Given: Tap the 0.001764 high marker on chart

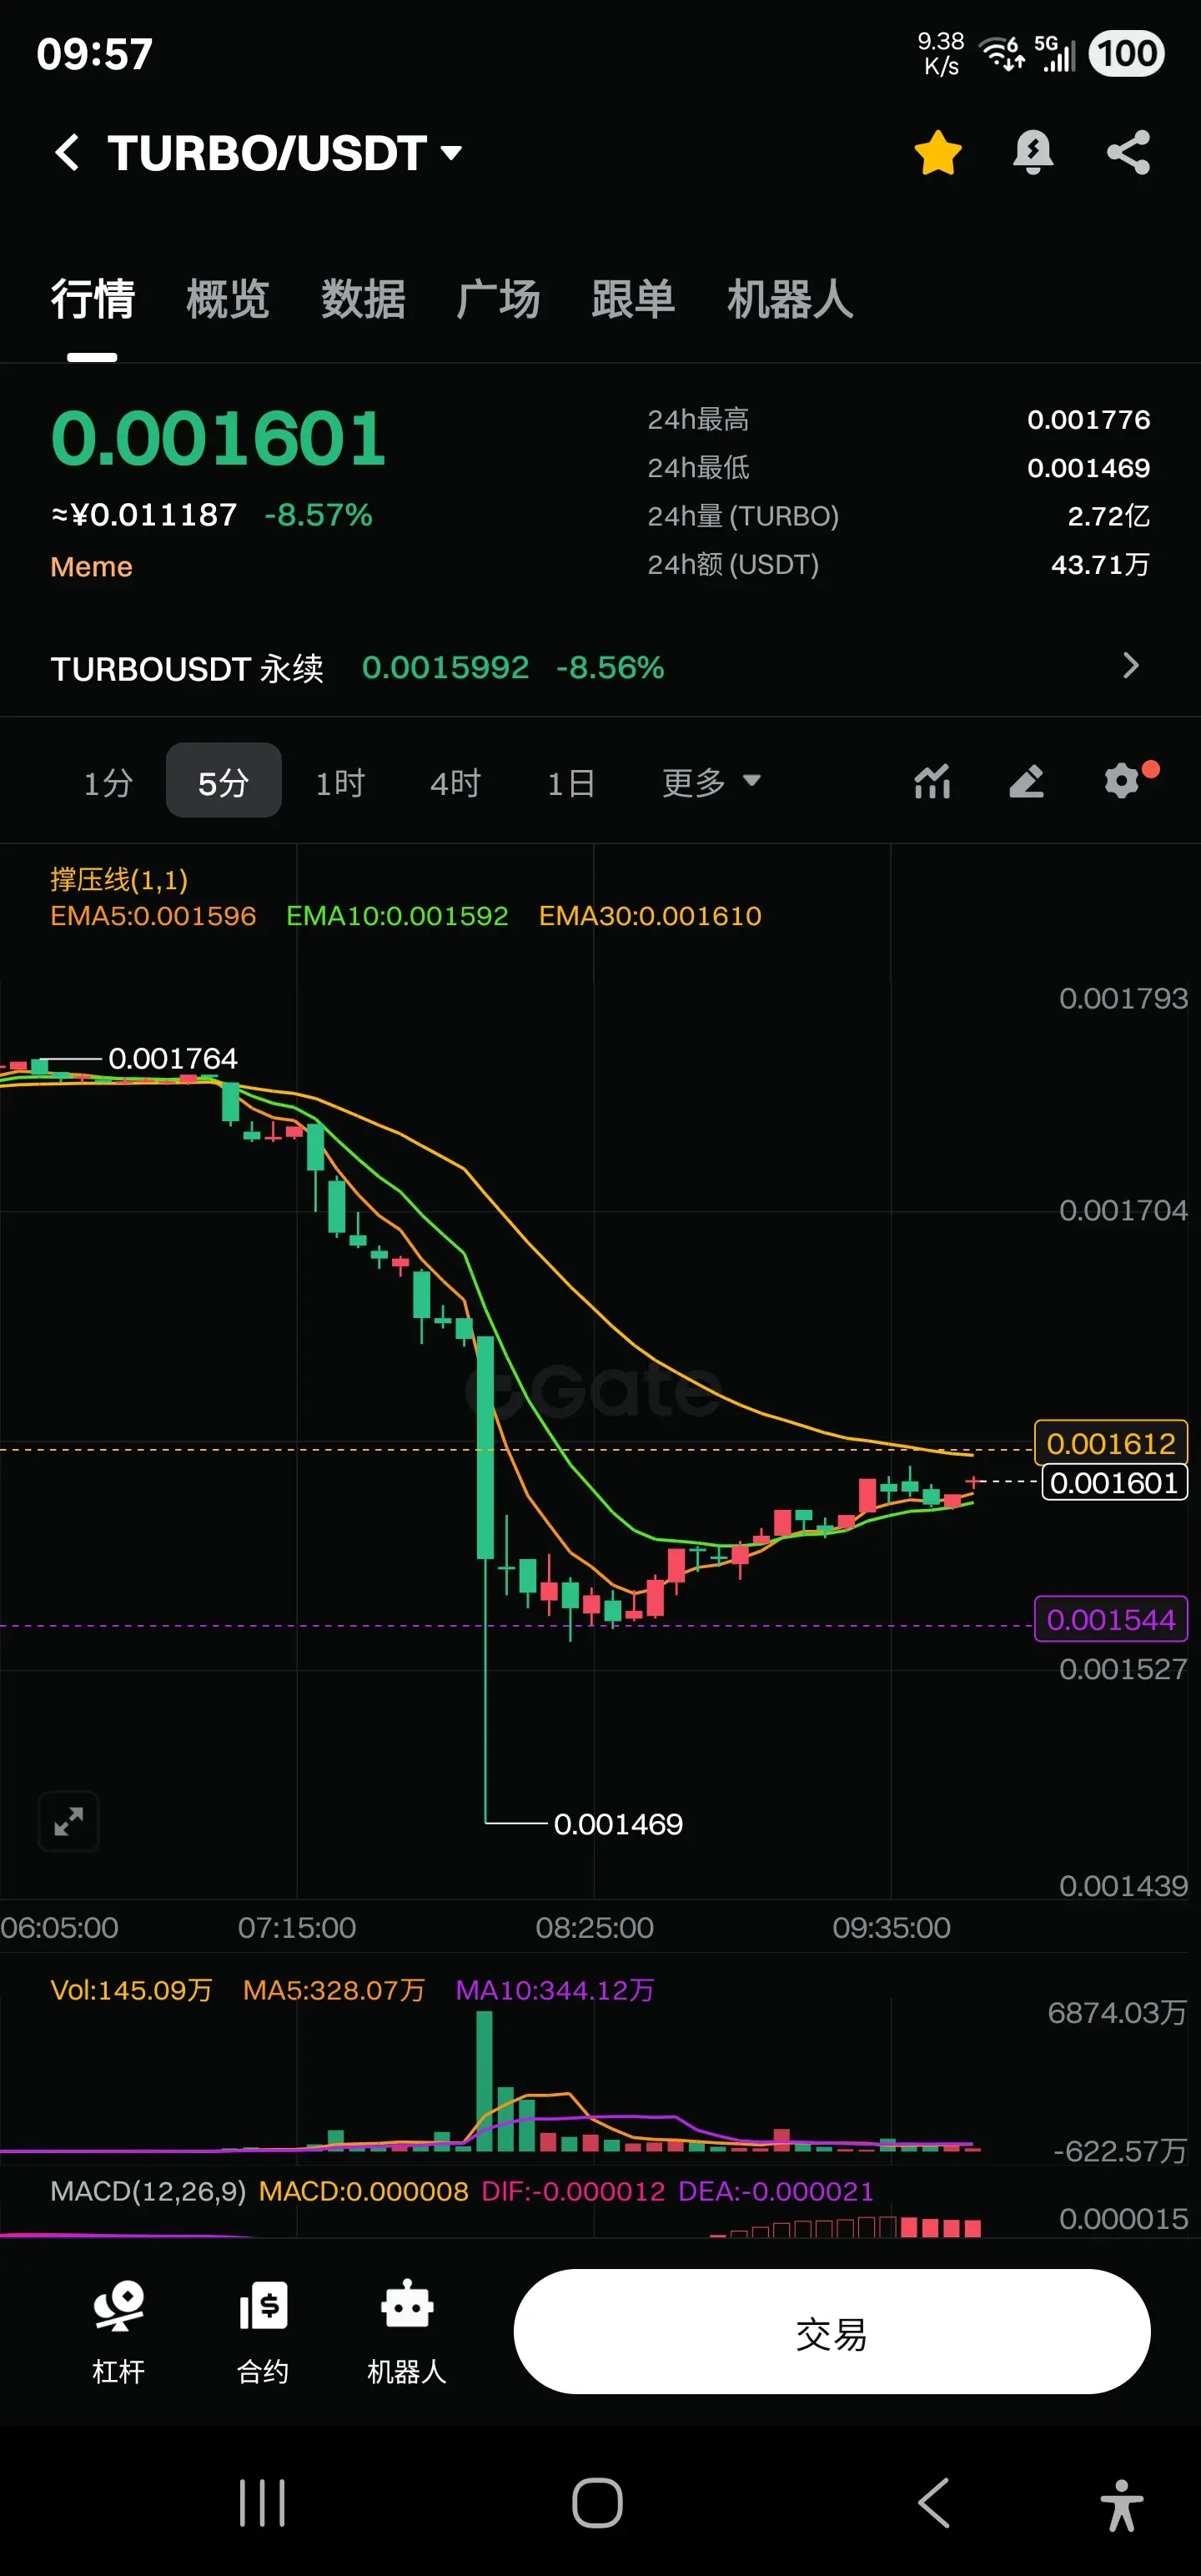Looking at the screenshot, I should [x=173, y=1058].
